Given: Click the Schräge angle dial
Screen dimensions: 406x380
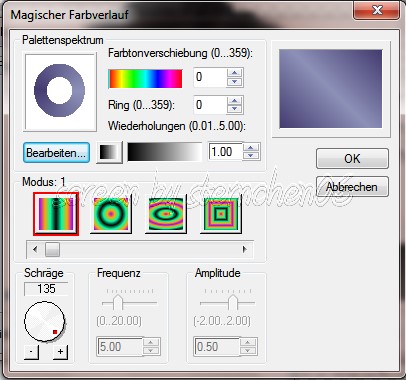Looking at the screenshot, I should pyautogui.click(x=45, y=322).
